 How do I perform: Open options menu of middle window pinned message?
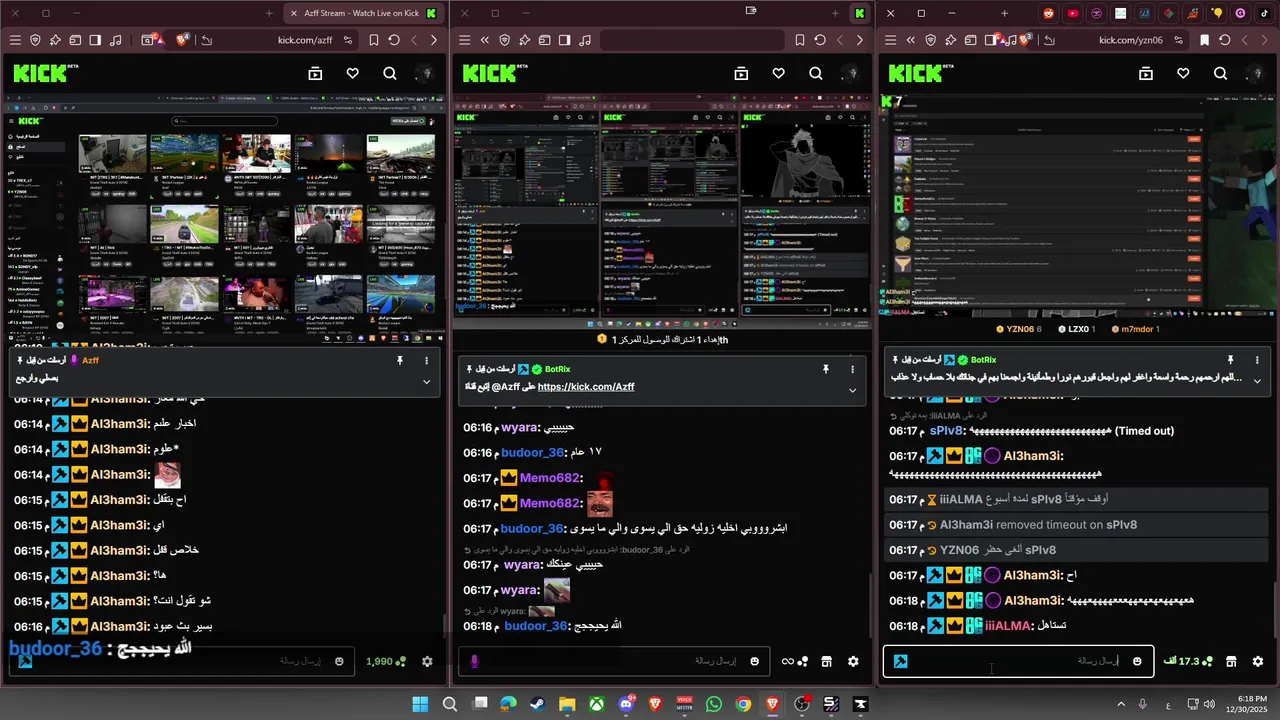pos(853,369)
